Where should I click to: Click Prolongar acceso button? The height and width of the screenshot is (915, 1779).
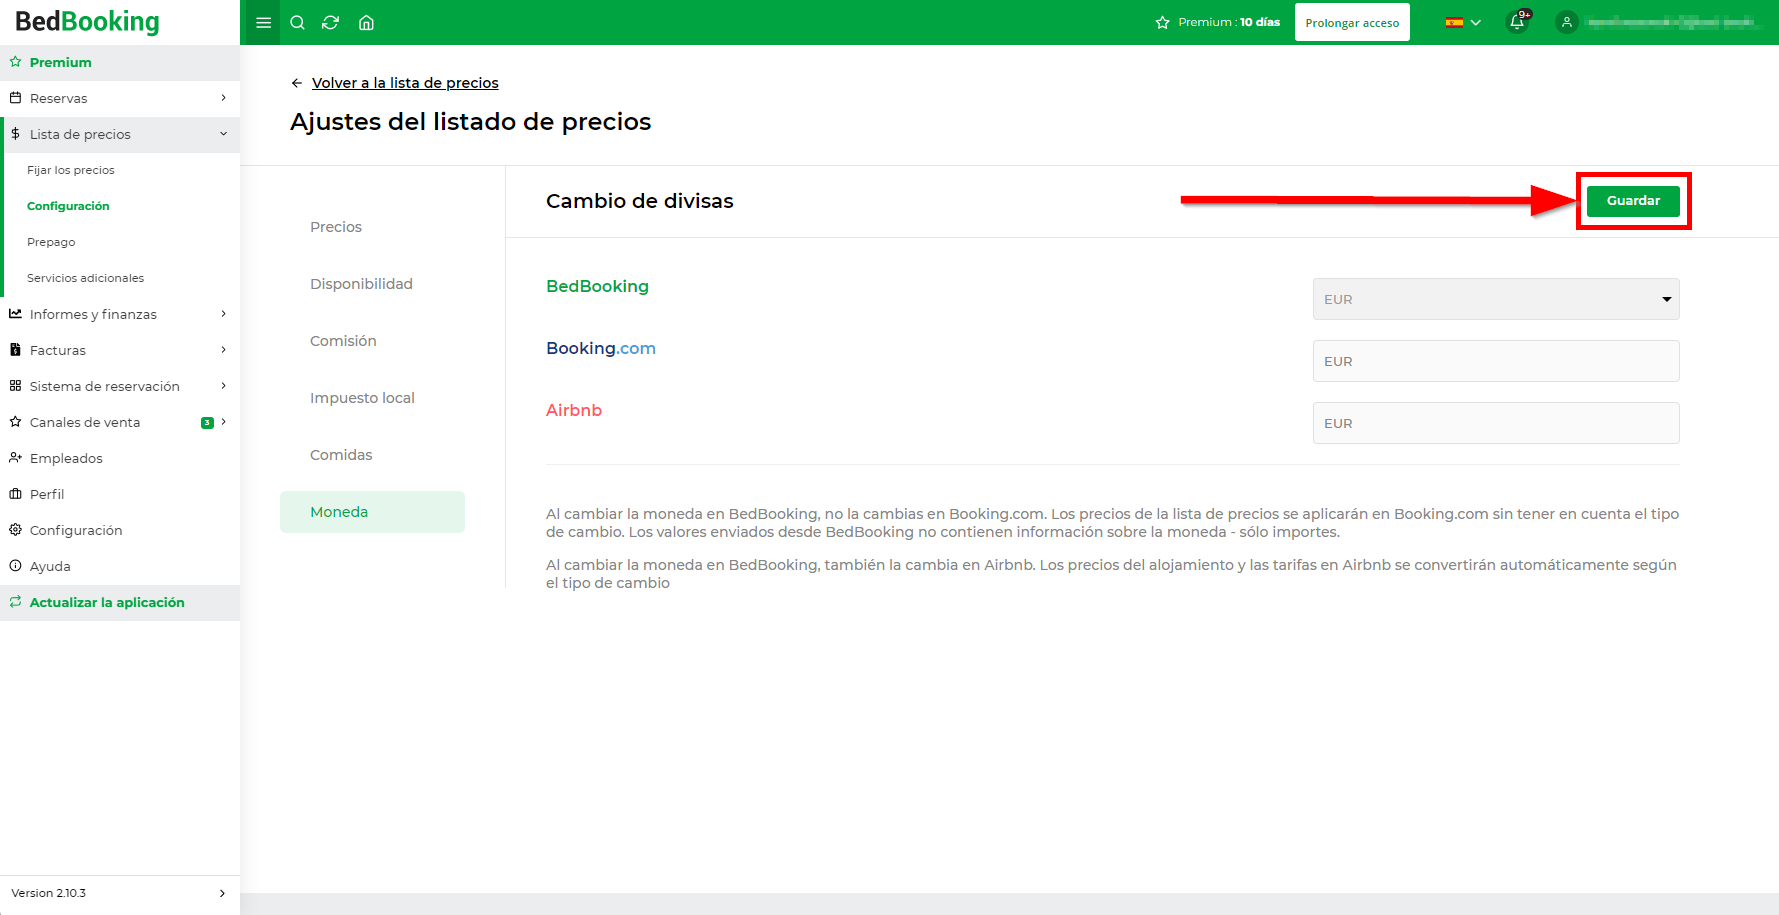(x=1352, y=22)
